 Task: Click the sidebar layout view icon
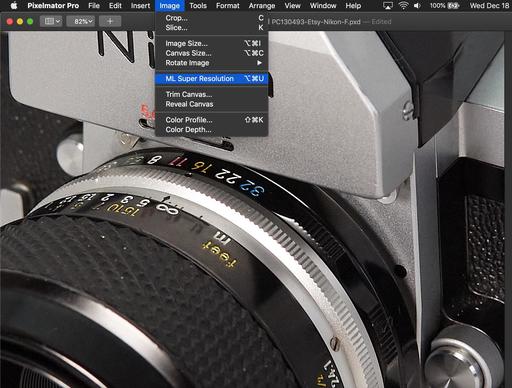click(52, 21)
